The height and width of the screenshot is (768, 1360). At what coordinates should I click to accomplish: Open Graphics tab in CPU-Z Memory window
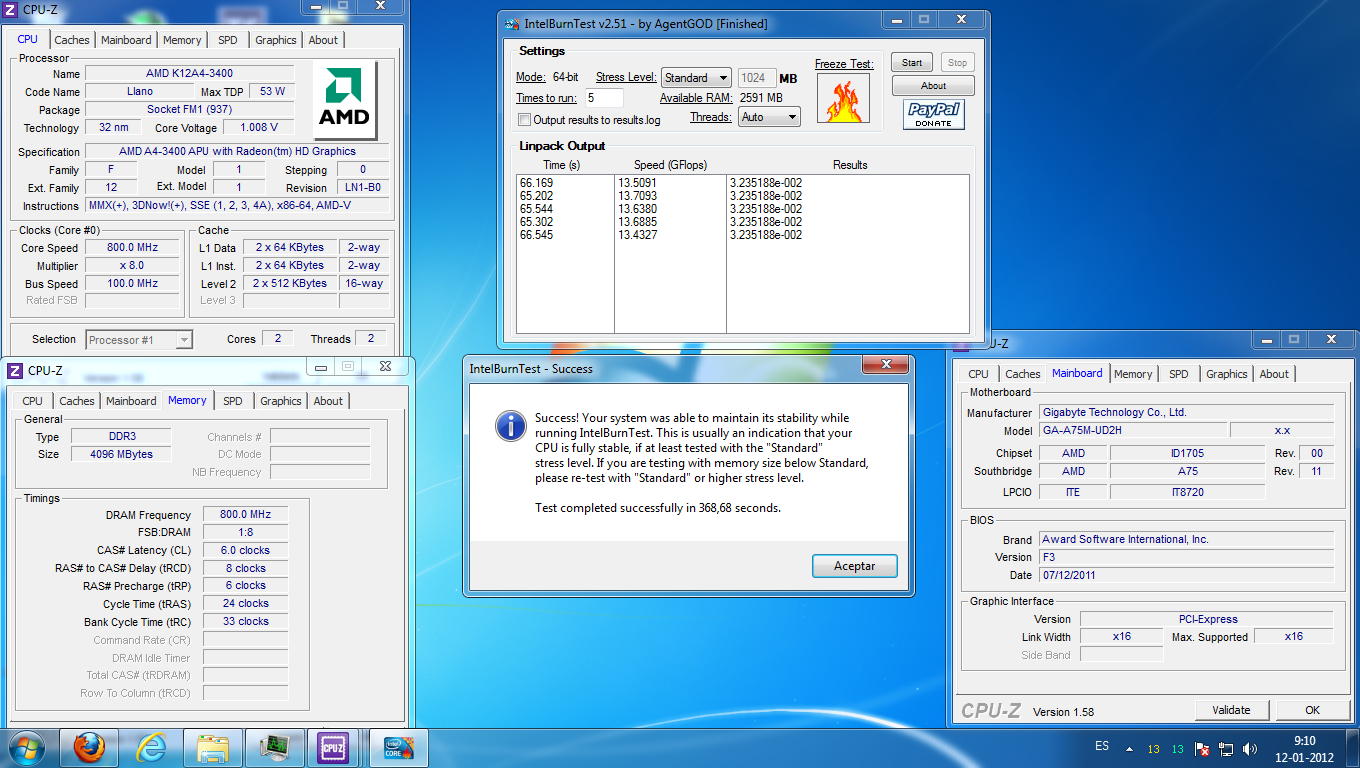coord(281,401)
